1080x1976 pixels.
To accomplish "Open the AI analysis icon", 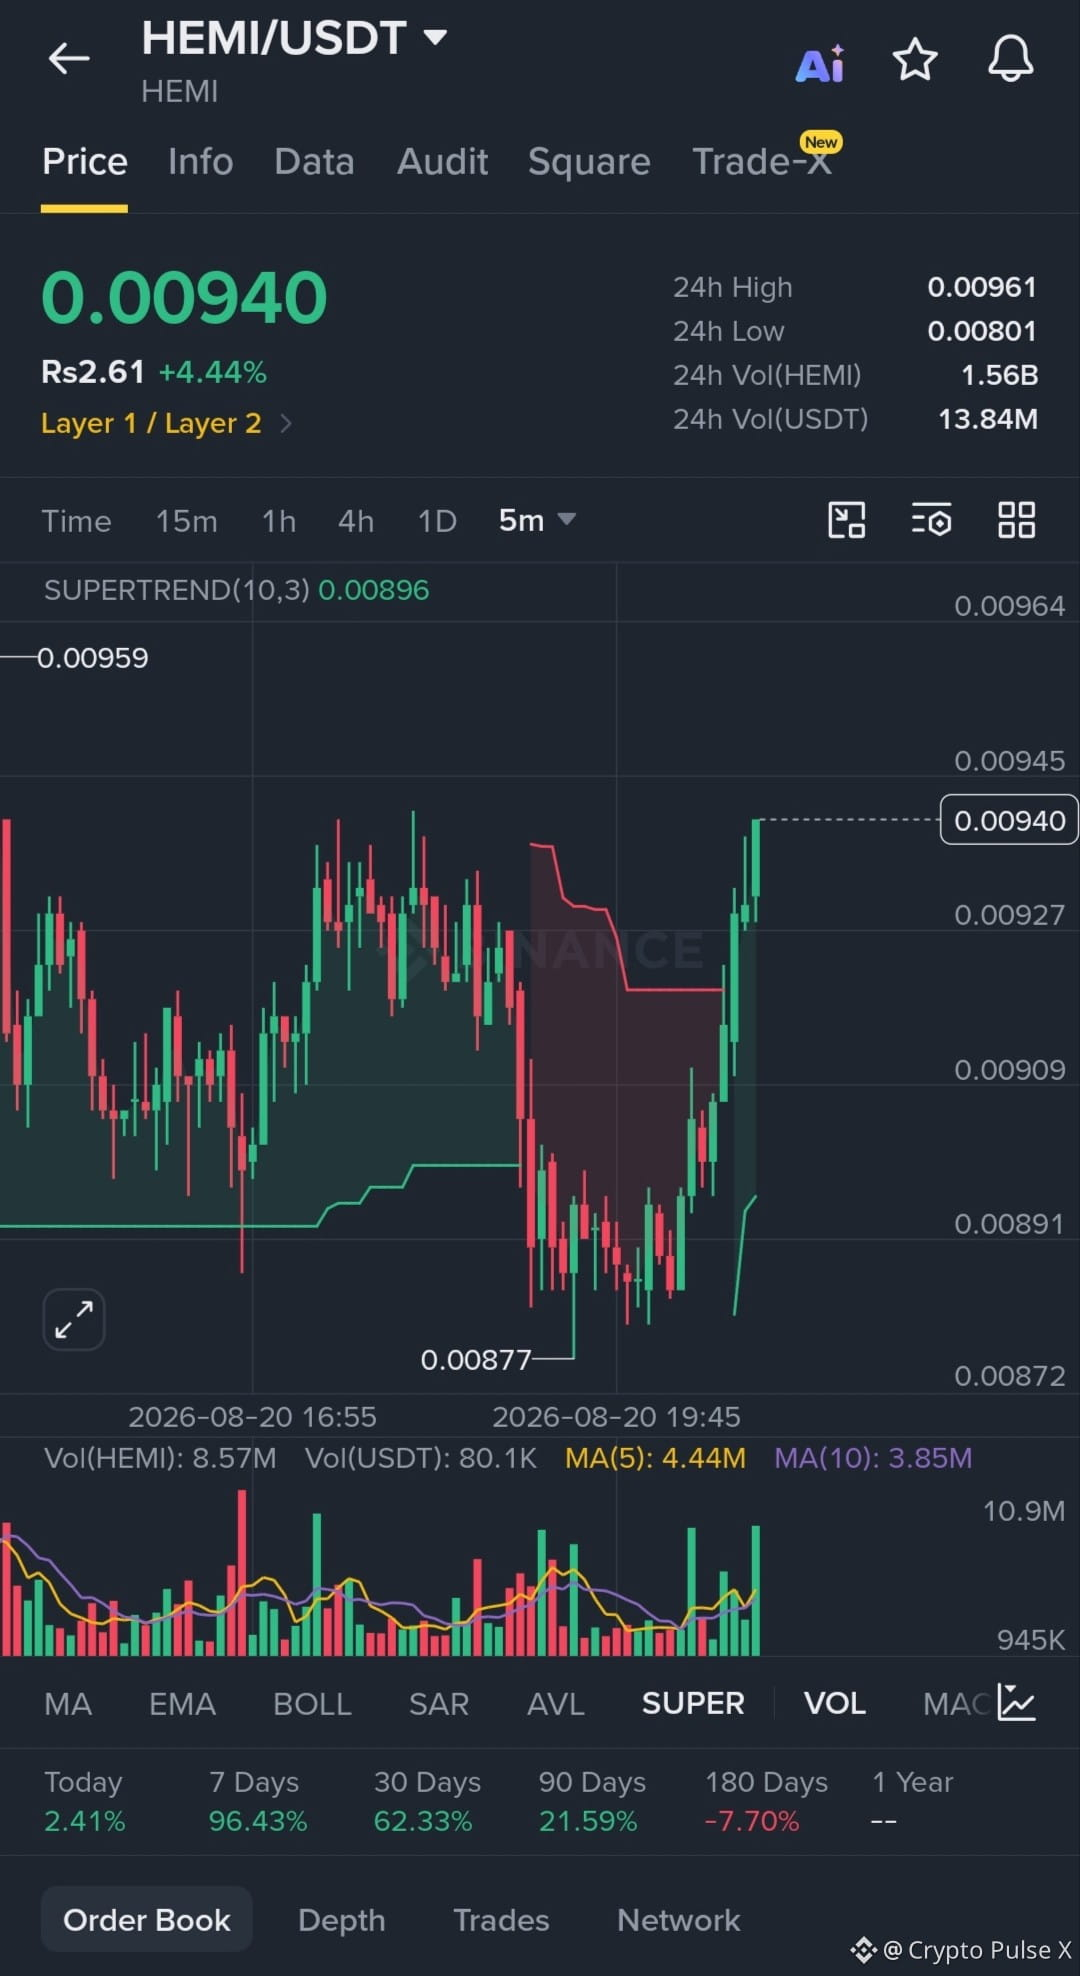I will tap(820, 63).
